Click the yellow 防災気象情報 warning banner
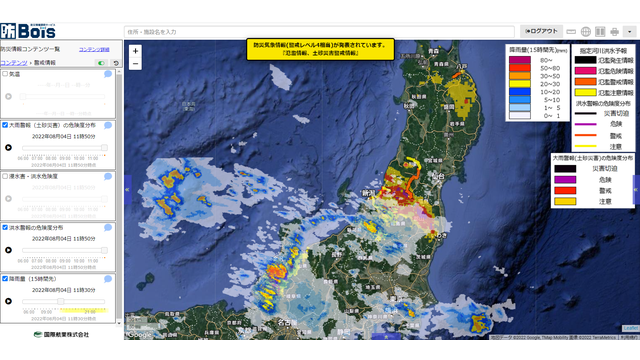 (x=320, y=49)
